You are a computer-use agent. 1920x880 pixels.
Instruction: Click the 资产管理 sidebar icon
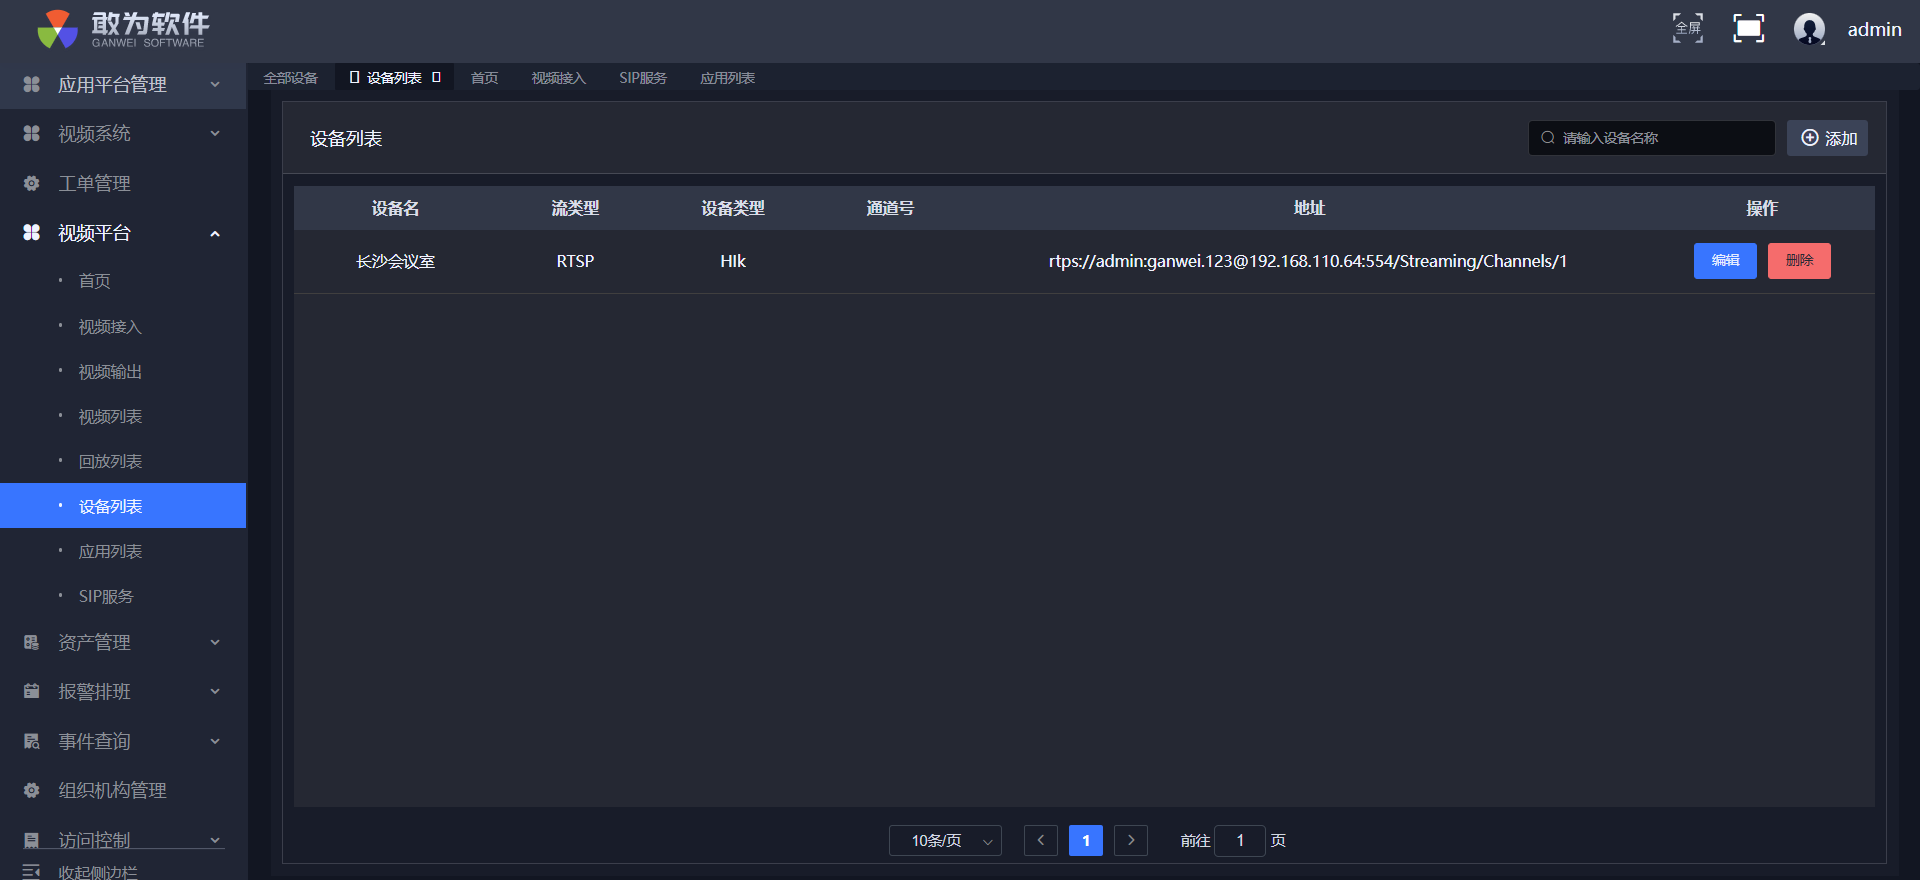point(32,642)
